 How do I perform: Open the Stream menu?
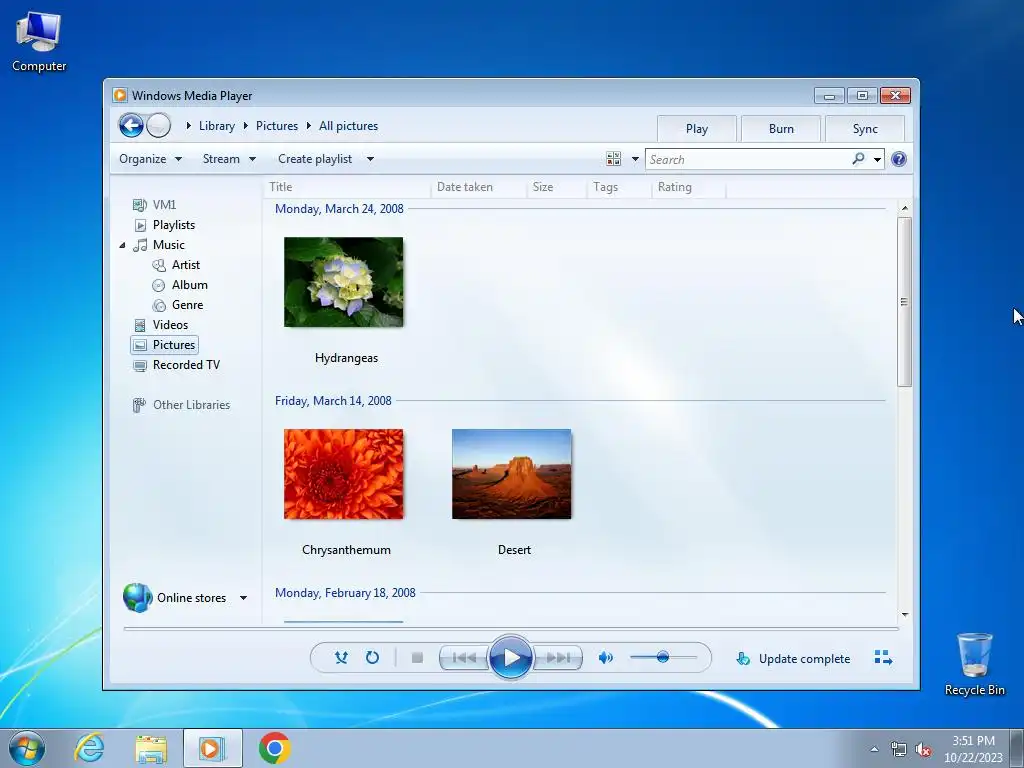coord(229,159)
